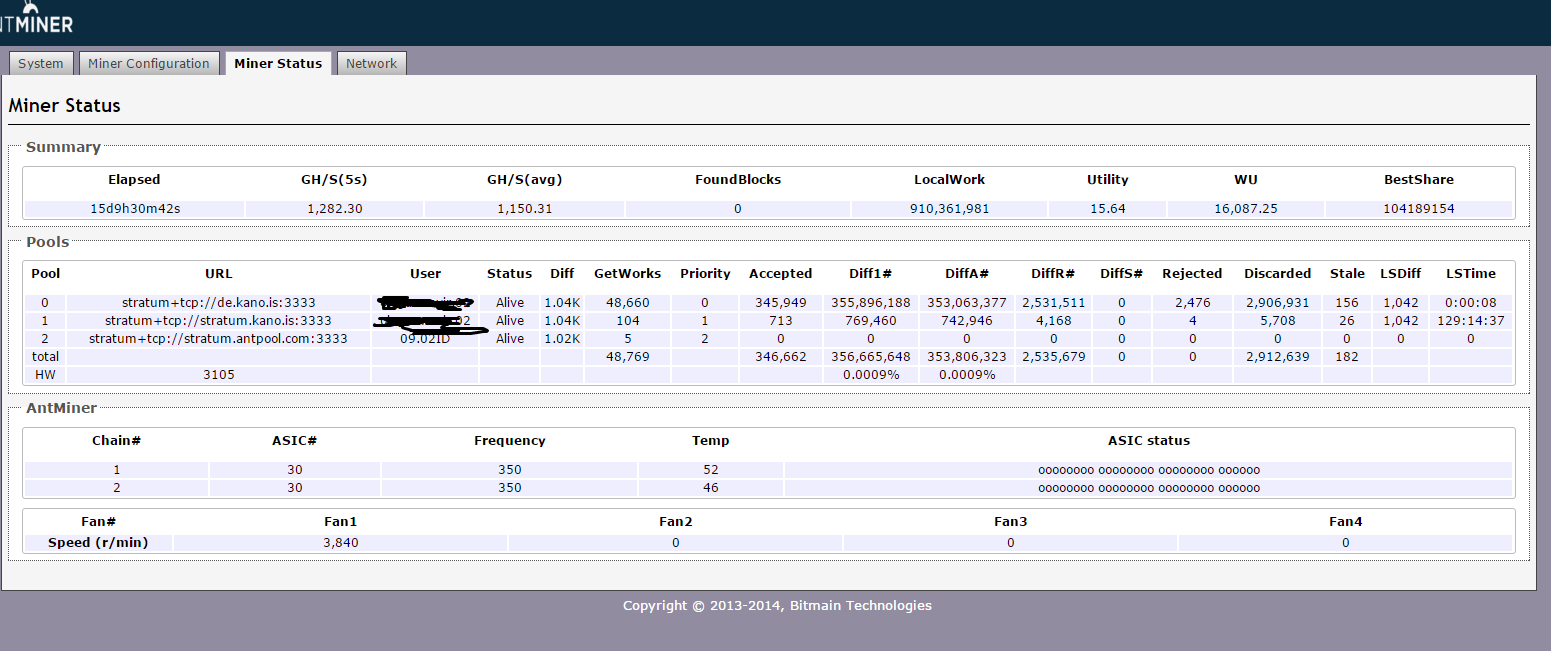Go to the Network tab
This screenshot has width=1551, height=651.
tap(371, 63)
